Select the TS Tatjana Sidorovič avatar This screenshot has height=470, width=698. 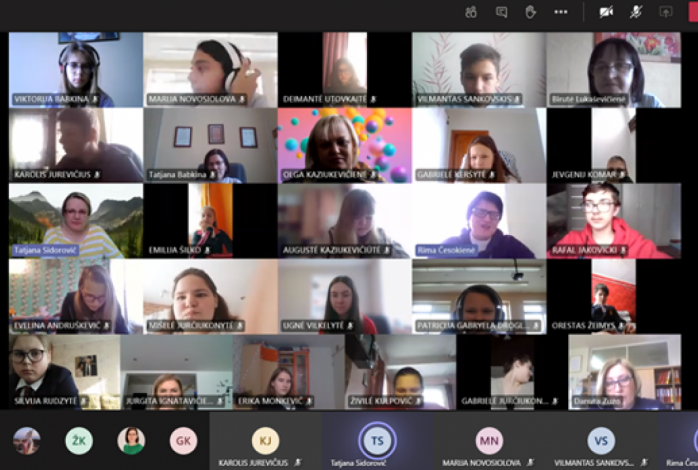click(x=377, y=440)
